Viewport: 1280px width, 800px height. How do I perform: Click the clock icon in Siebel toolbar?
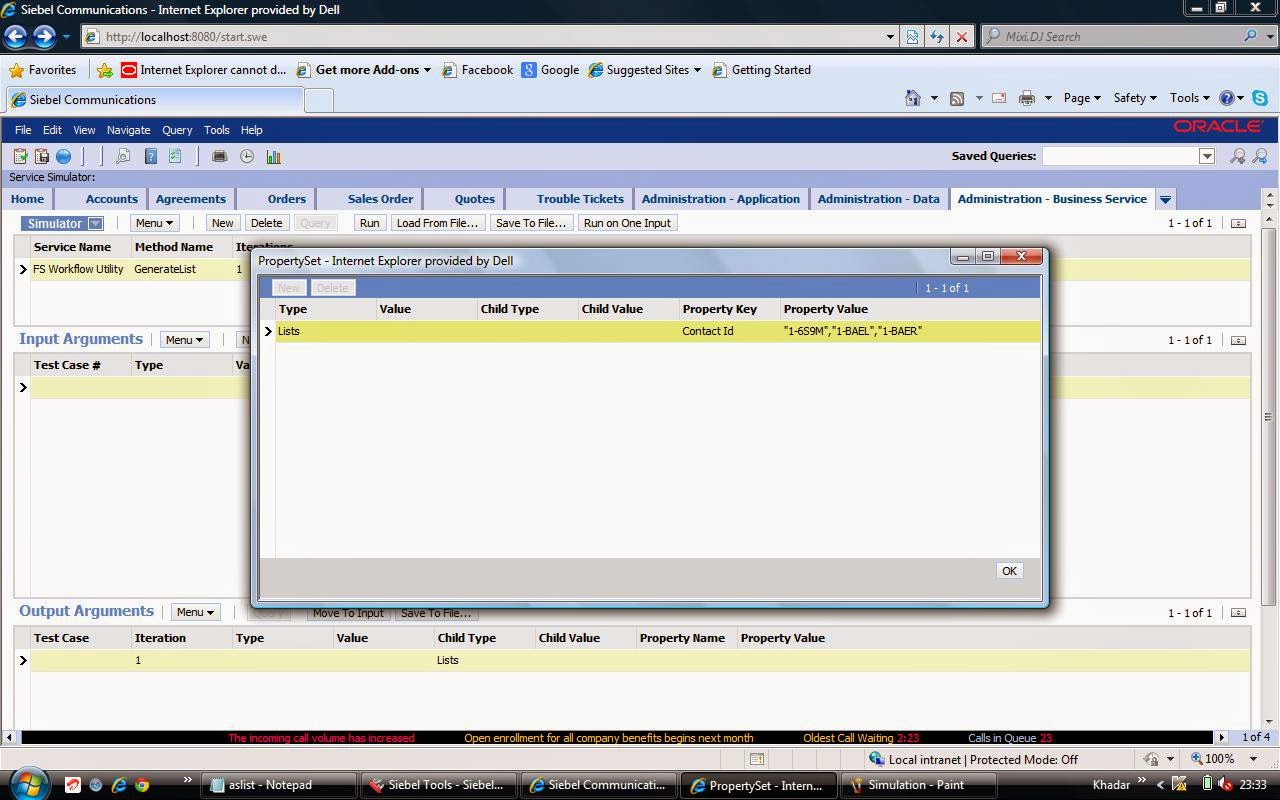(247, 156)
